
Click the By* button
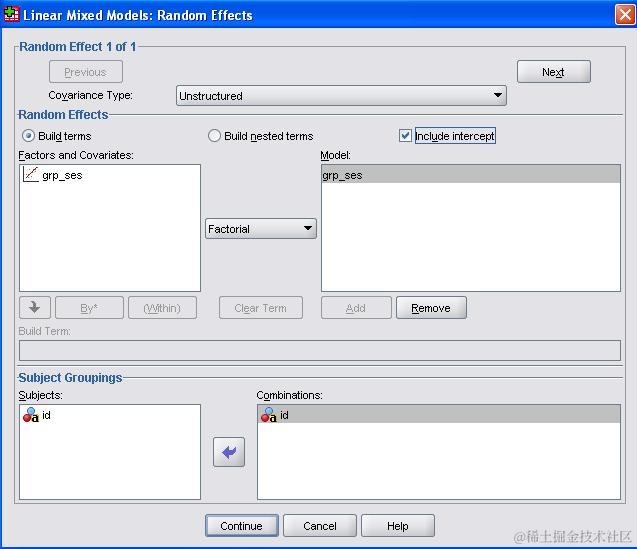click(89, 308)
